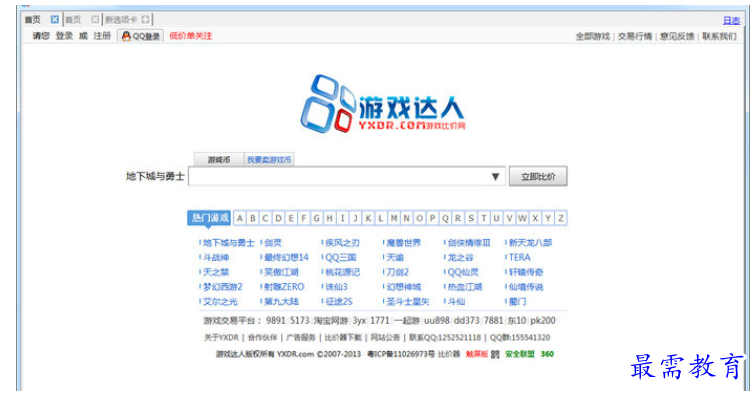
Task: Open 联系我们 link
Action: (x=719, y=36)
